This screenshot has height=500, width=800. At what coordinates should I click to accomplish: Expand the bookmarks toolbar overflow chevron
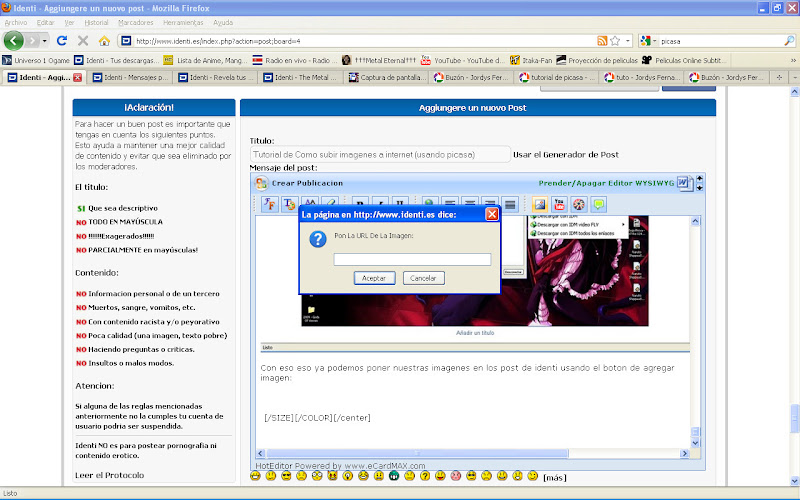[793, 60]
